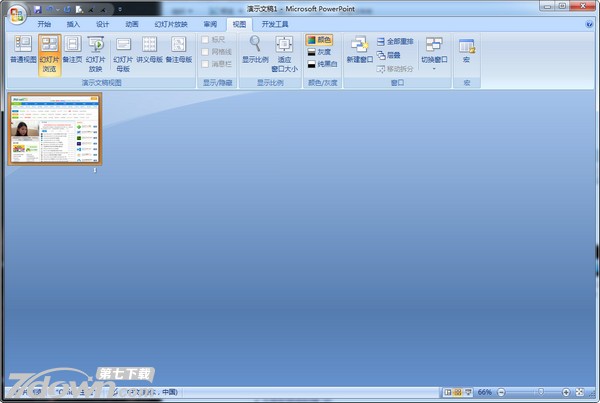
Task: Start 幻灯片放映 slide show from ribbon
Action: [95, 54]
